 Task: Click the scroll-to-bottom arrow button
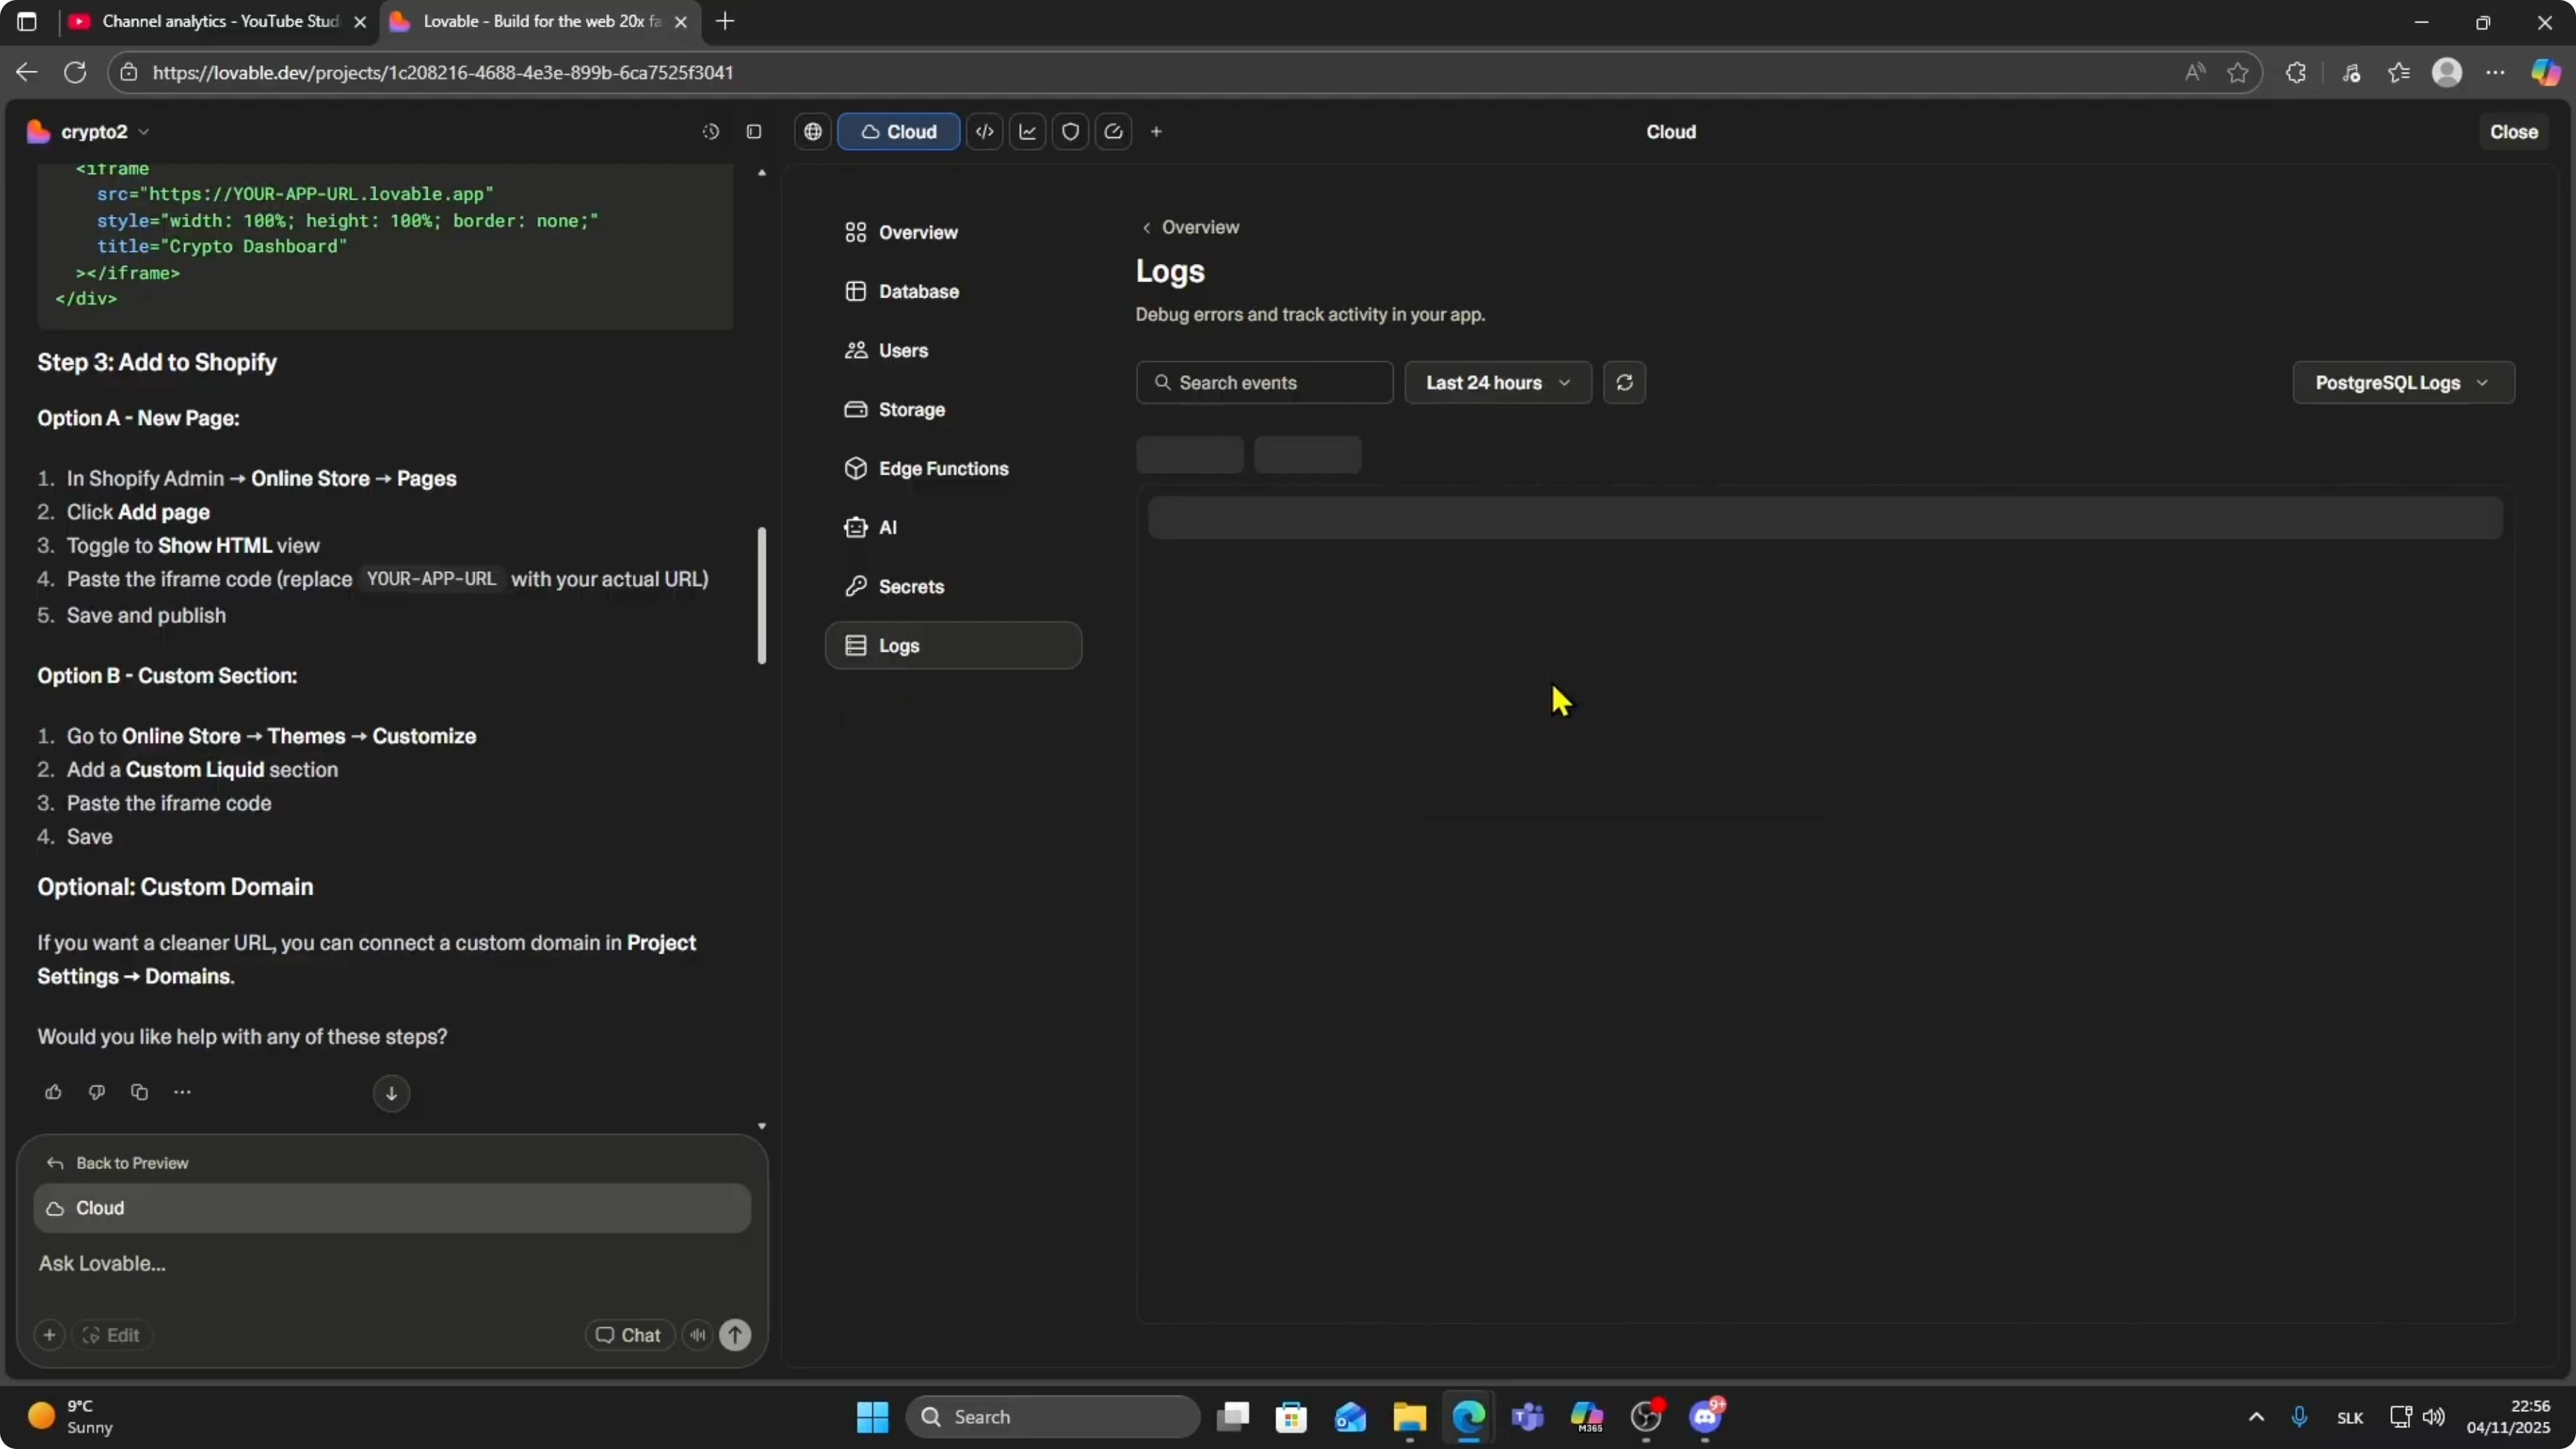[x=391, y=1093]
